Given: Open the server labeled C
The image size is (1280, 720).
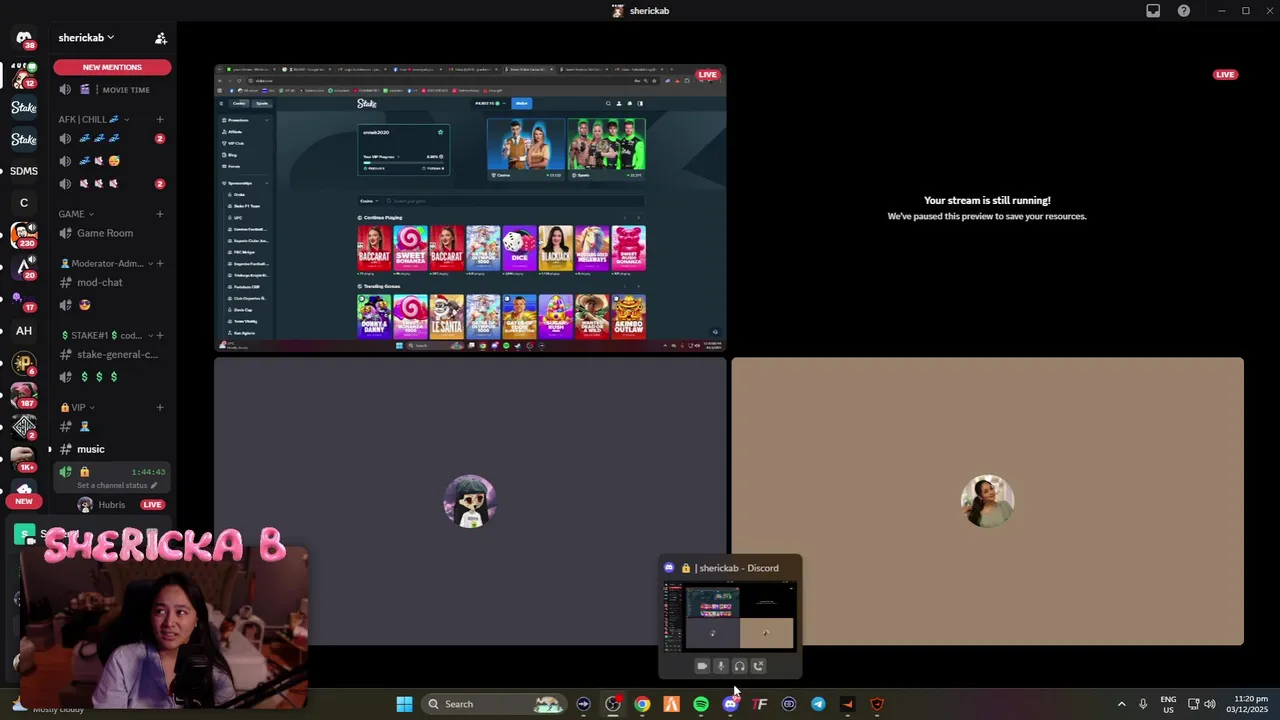Looking at the screenshot, I should [x=24, y=203].
